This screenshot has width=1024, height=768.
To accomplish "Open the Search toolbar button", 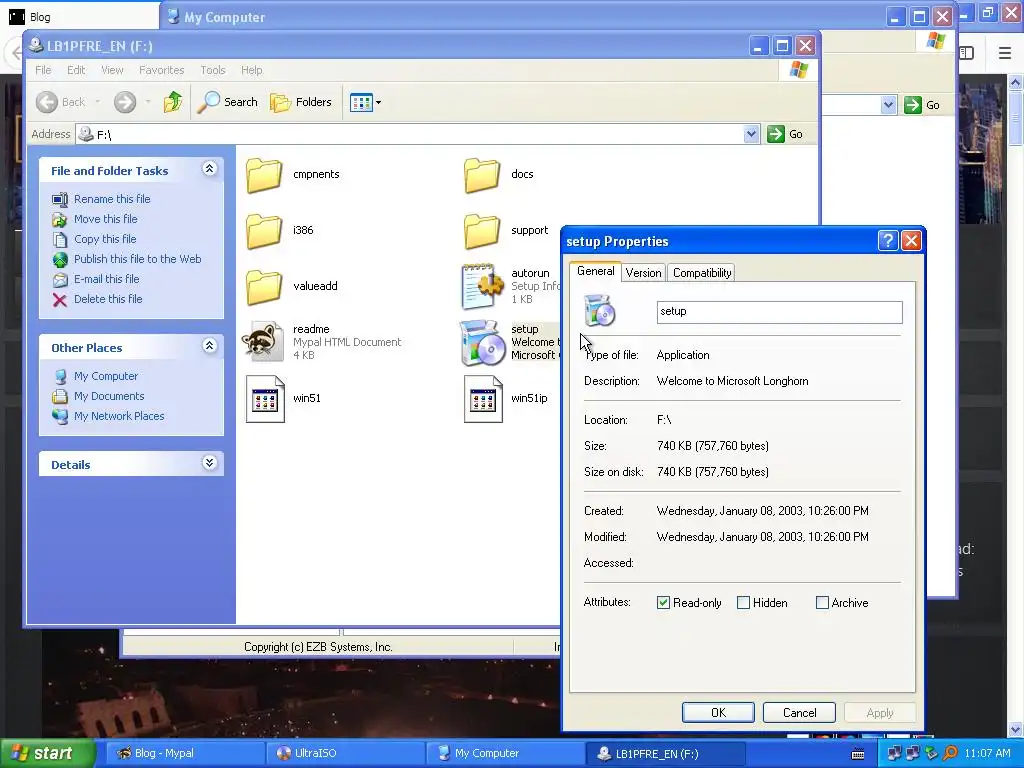I will click(227, 102).
